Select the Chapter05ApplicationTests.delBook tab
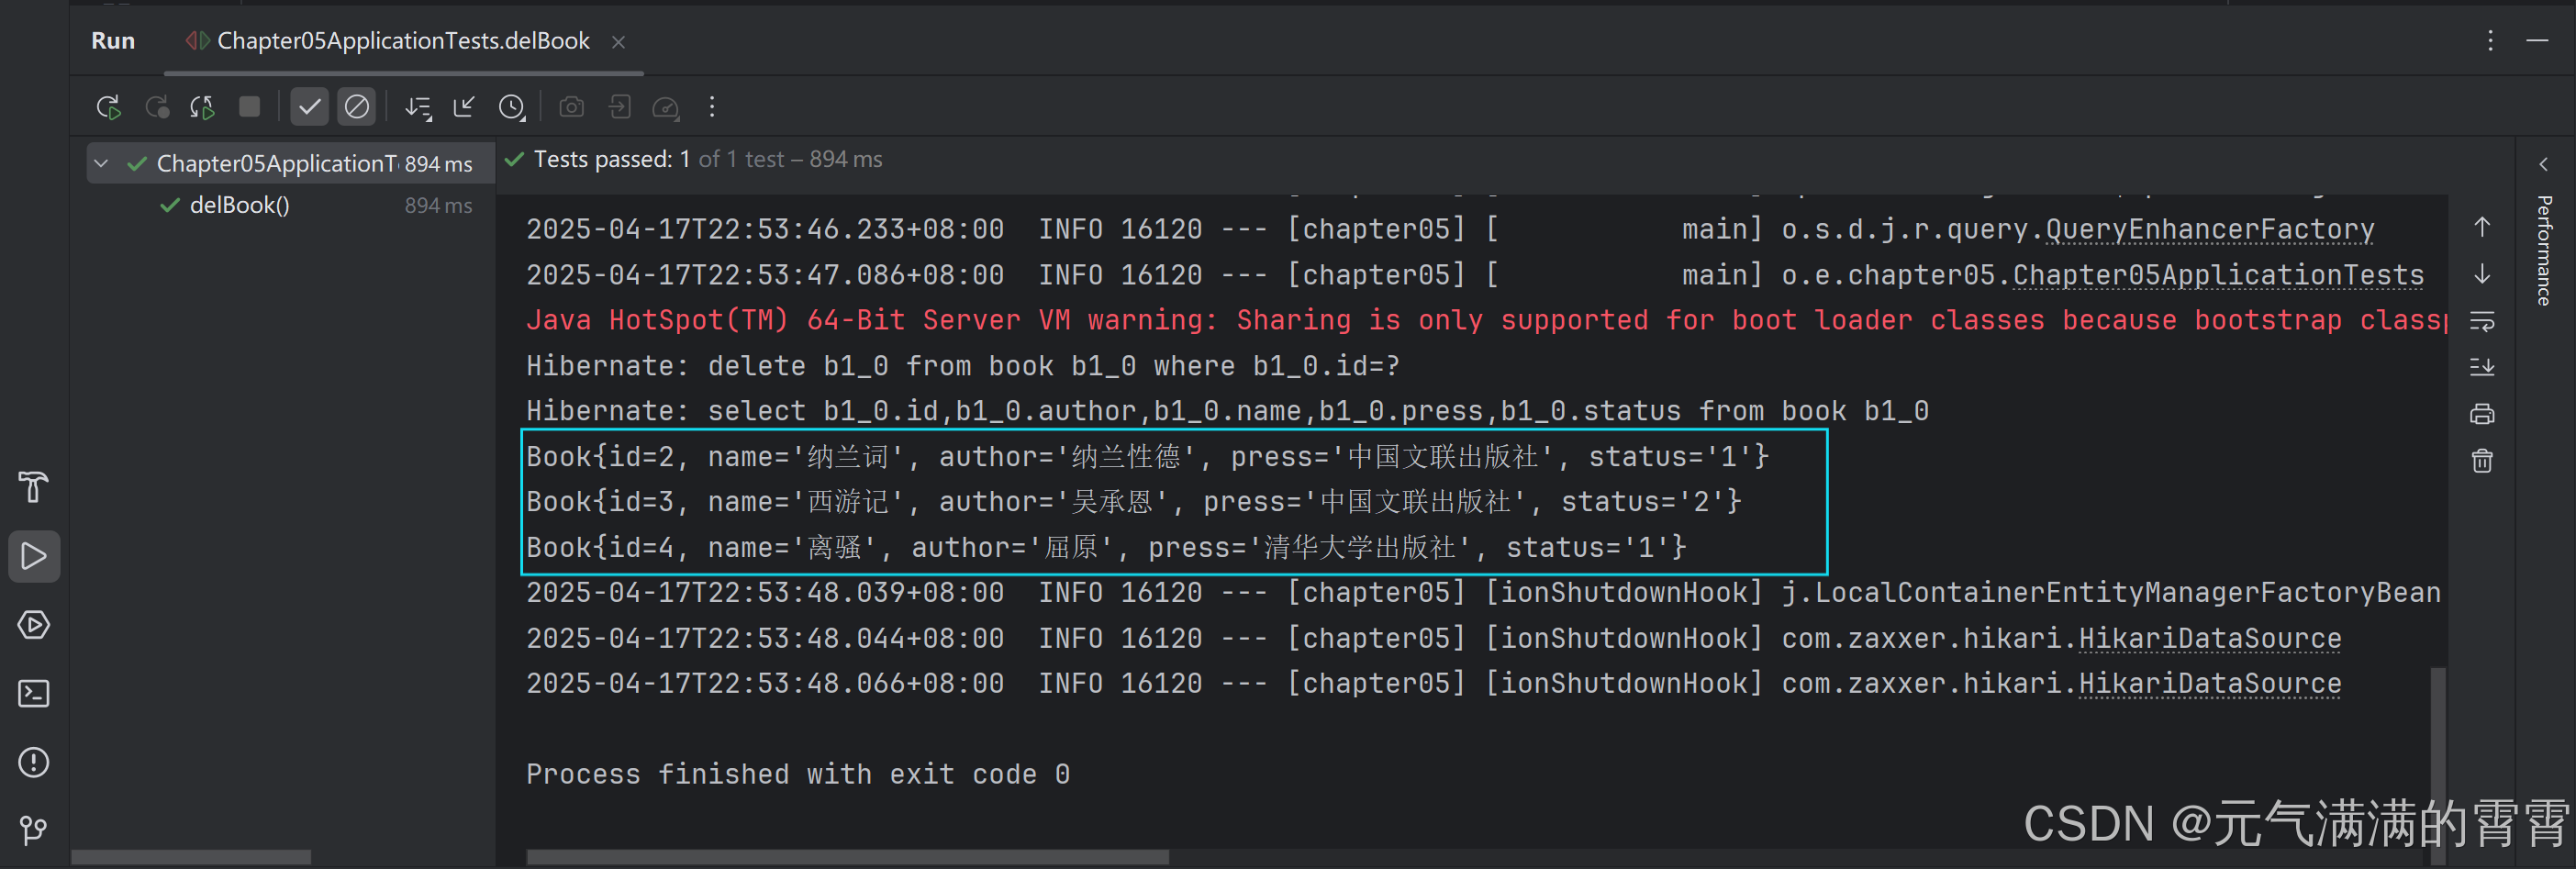The width and height of the screenshot is (2576, 869). 400,41
